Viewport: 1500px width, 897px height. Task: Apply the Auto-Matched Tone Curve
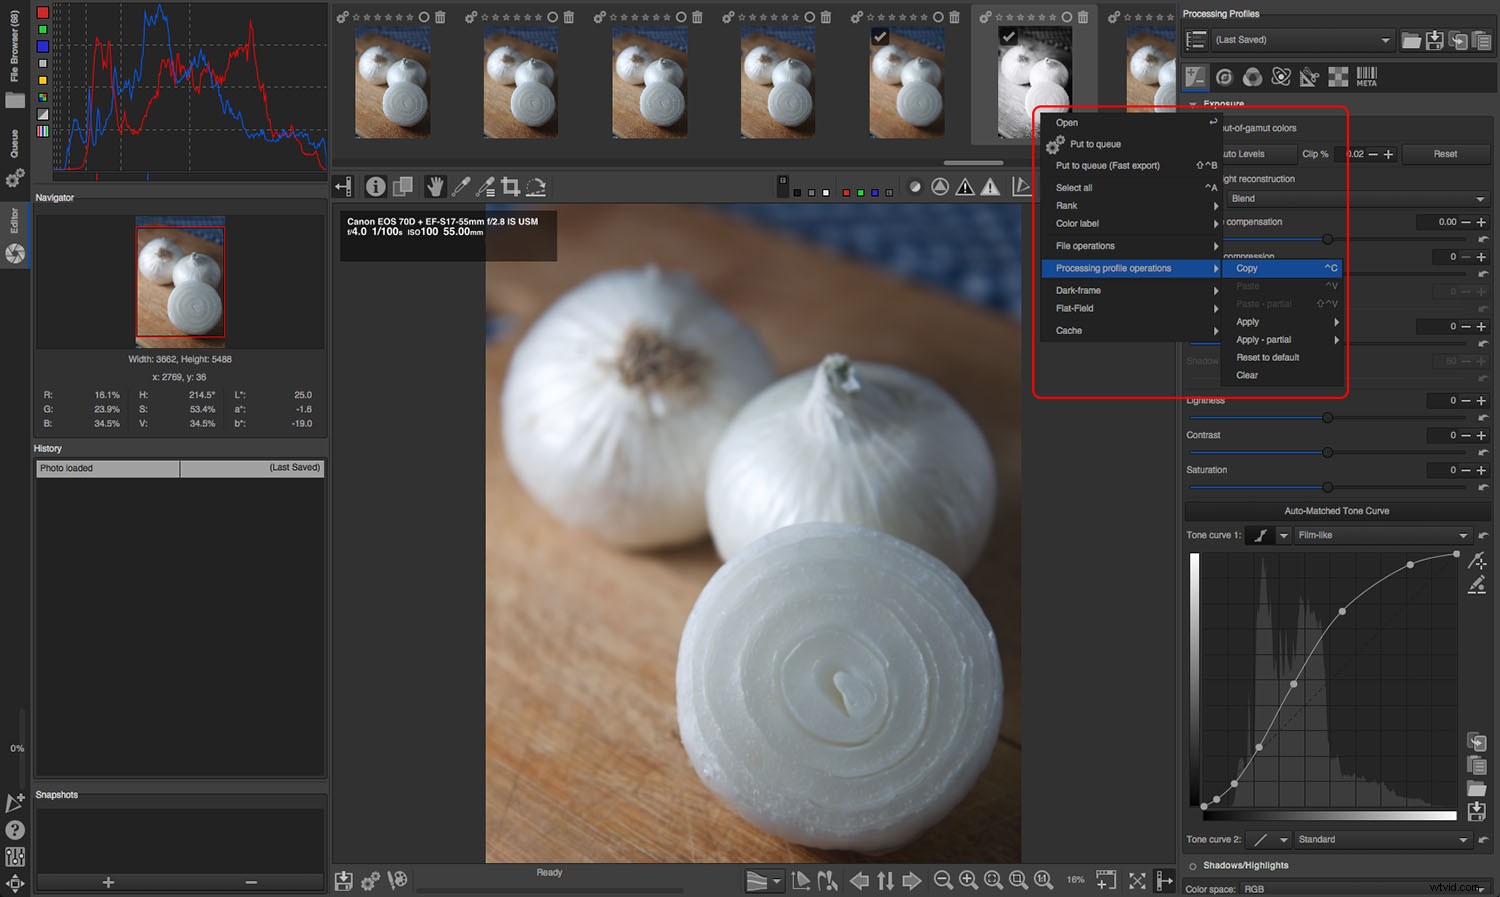click(1337, 511)
